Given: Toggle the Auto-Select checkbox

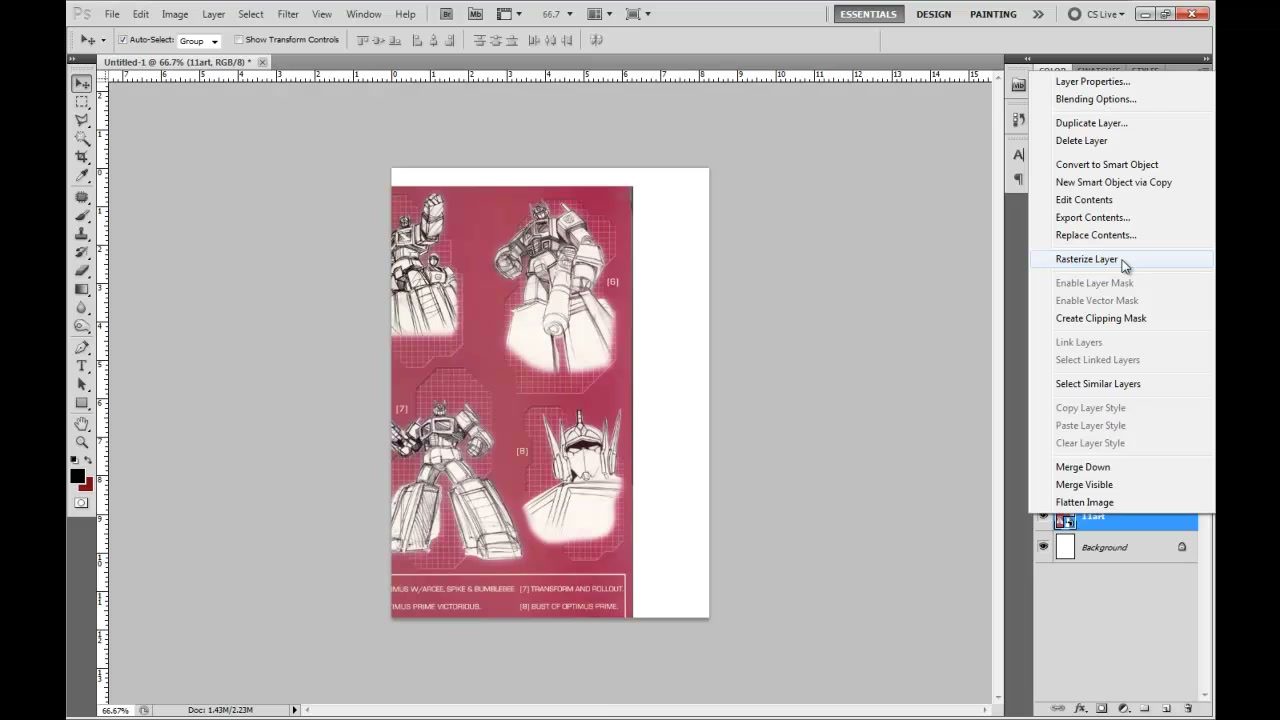Looking at the screenshot, I should pyautogui.click(x=123, y=40).
